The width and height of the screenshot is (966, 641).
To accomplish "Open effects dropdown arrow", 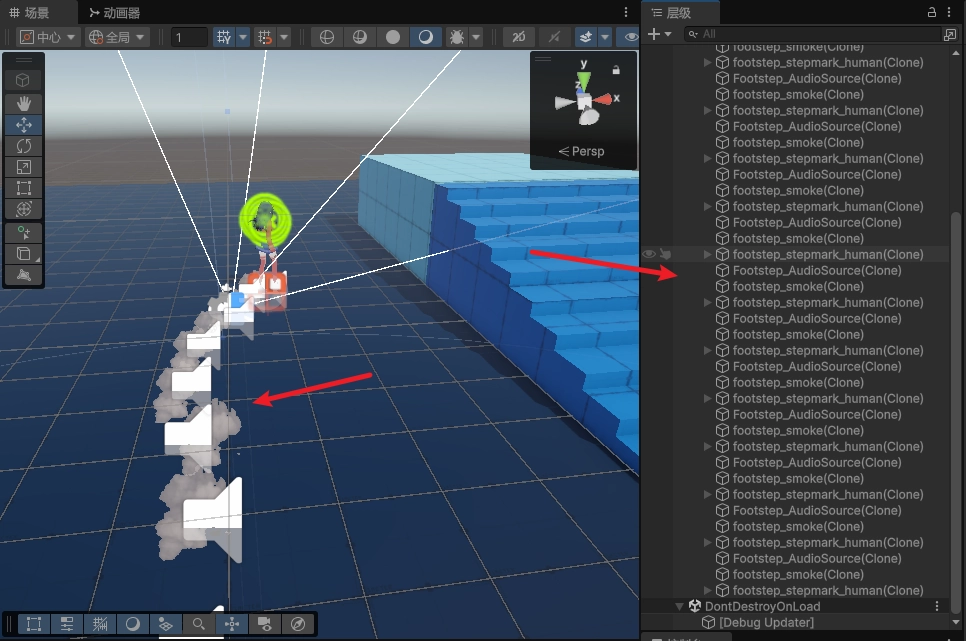I will pos(605,37).
